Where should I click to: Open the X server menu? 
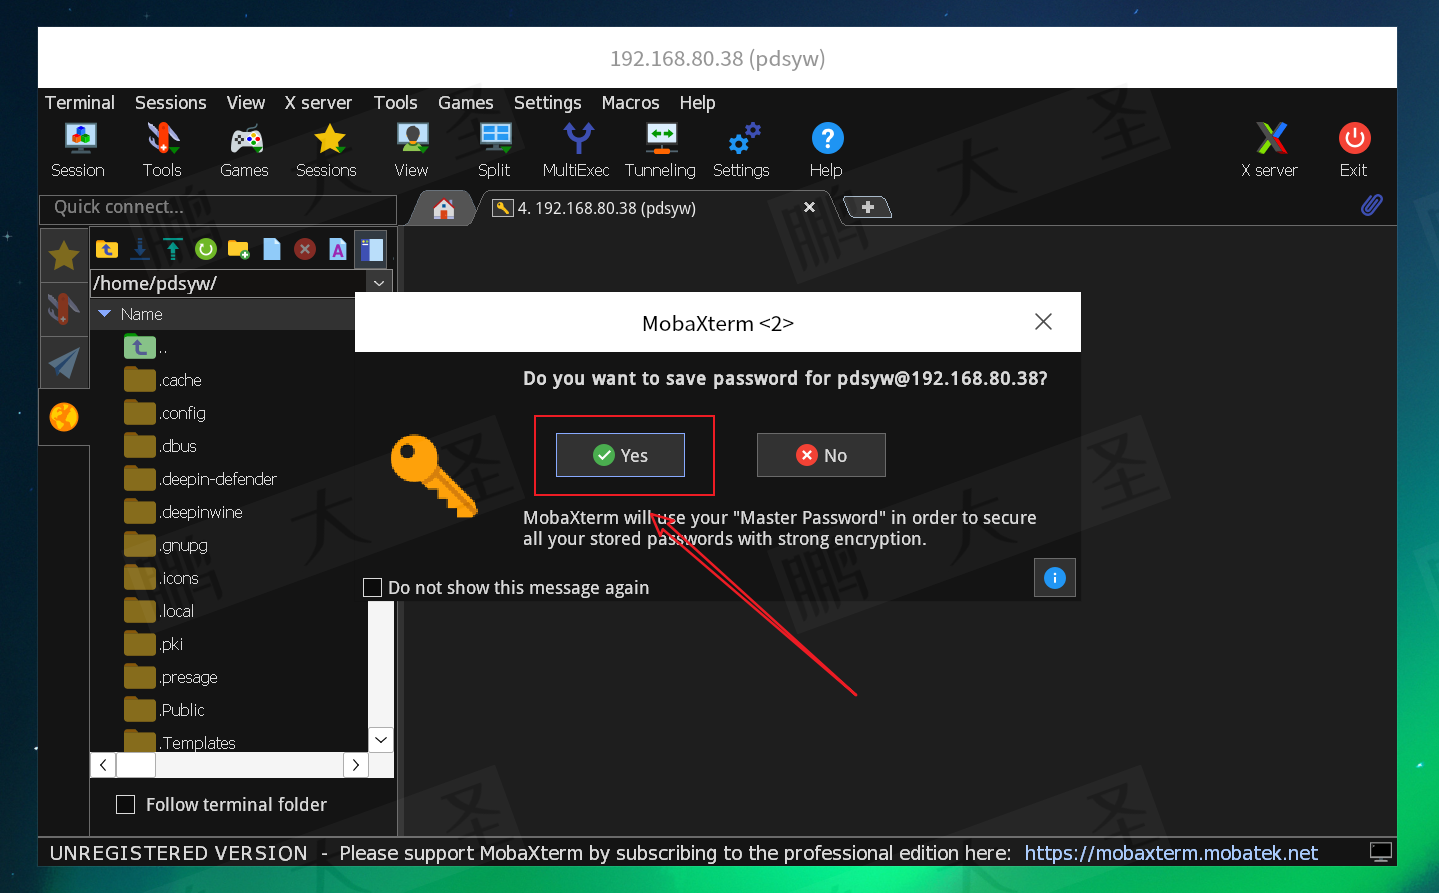tap(318, 103)
